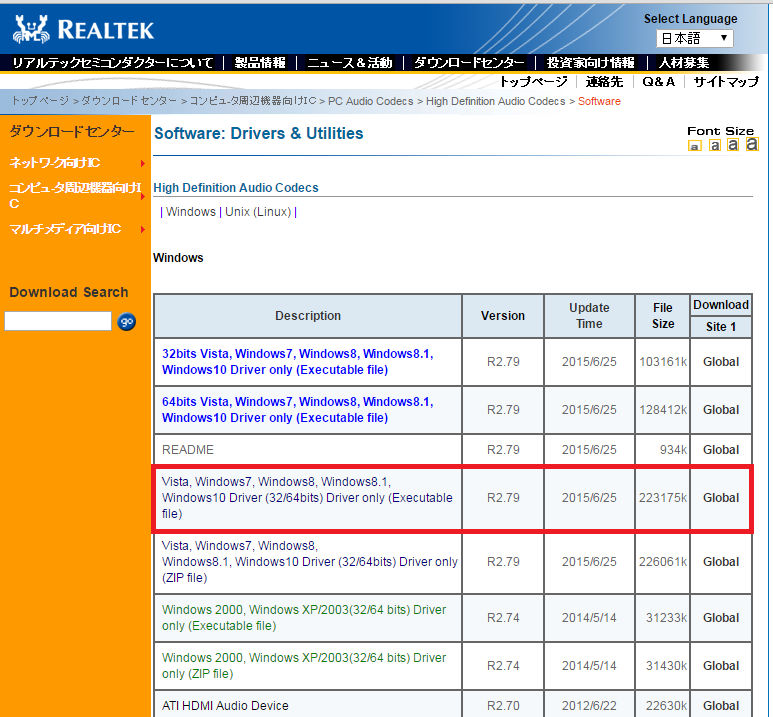This screenshot has height=717, width=773.
Task: Download 226061k ZIP from Global site
Action: 721,562
